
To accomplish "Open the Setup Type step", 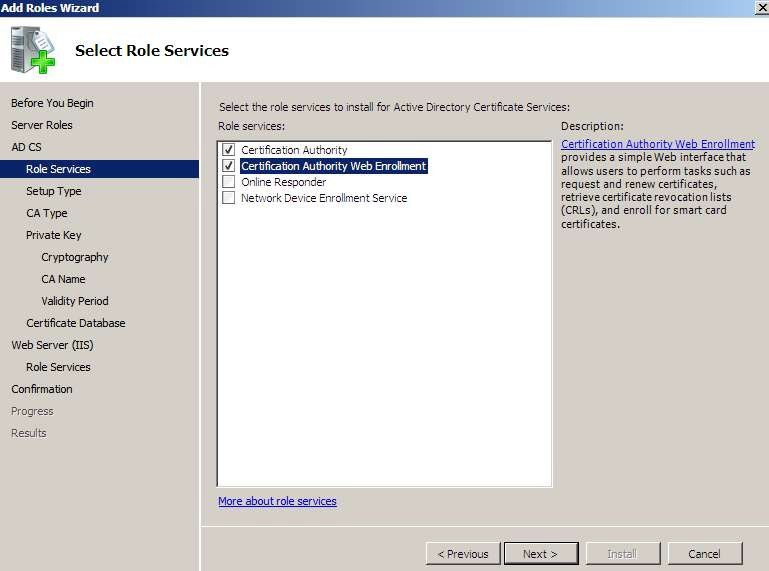I will 53,191.
